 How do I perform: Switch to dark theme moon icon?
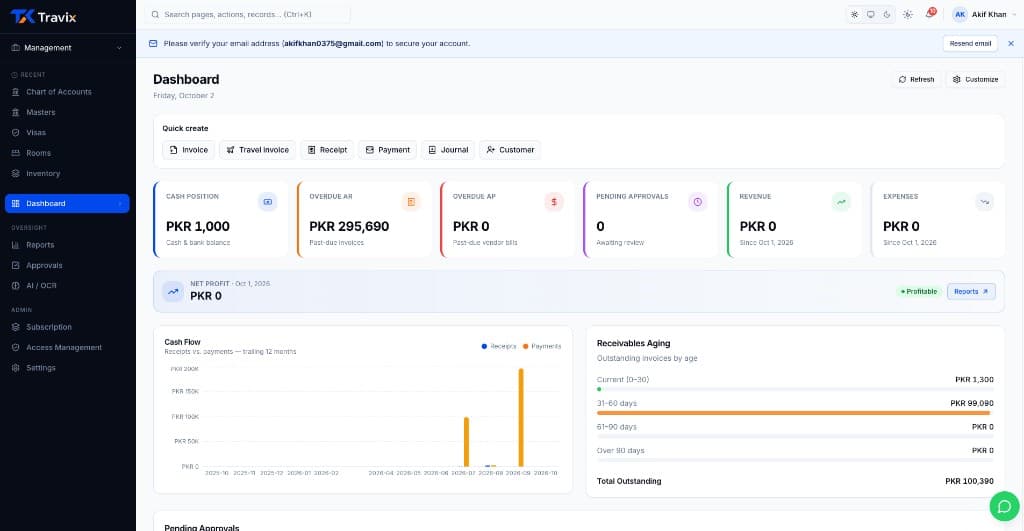(x=887, y=14)
